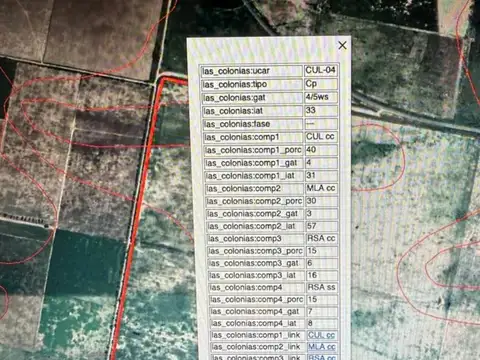480x360 pixels.
Task: Select the comp1_porc value 40
Action: click(x=311, y=149)
